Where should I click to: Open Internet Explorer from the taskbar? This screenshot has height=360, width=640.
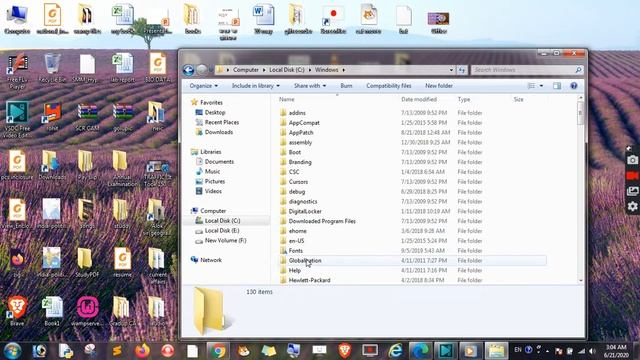coord(395,351)
